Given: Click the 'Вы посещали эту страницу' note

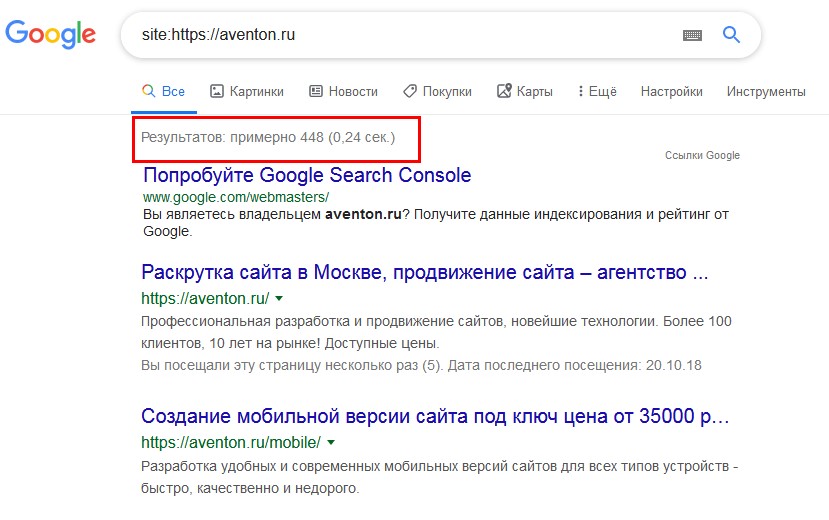Looking at the screenshot, I should click(421, 365).
